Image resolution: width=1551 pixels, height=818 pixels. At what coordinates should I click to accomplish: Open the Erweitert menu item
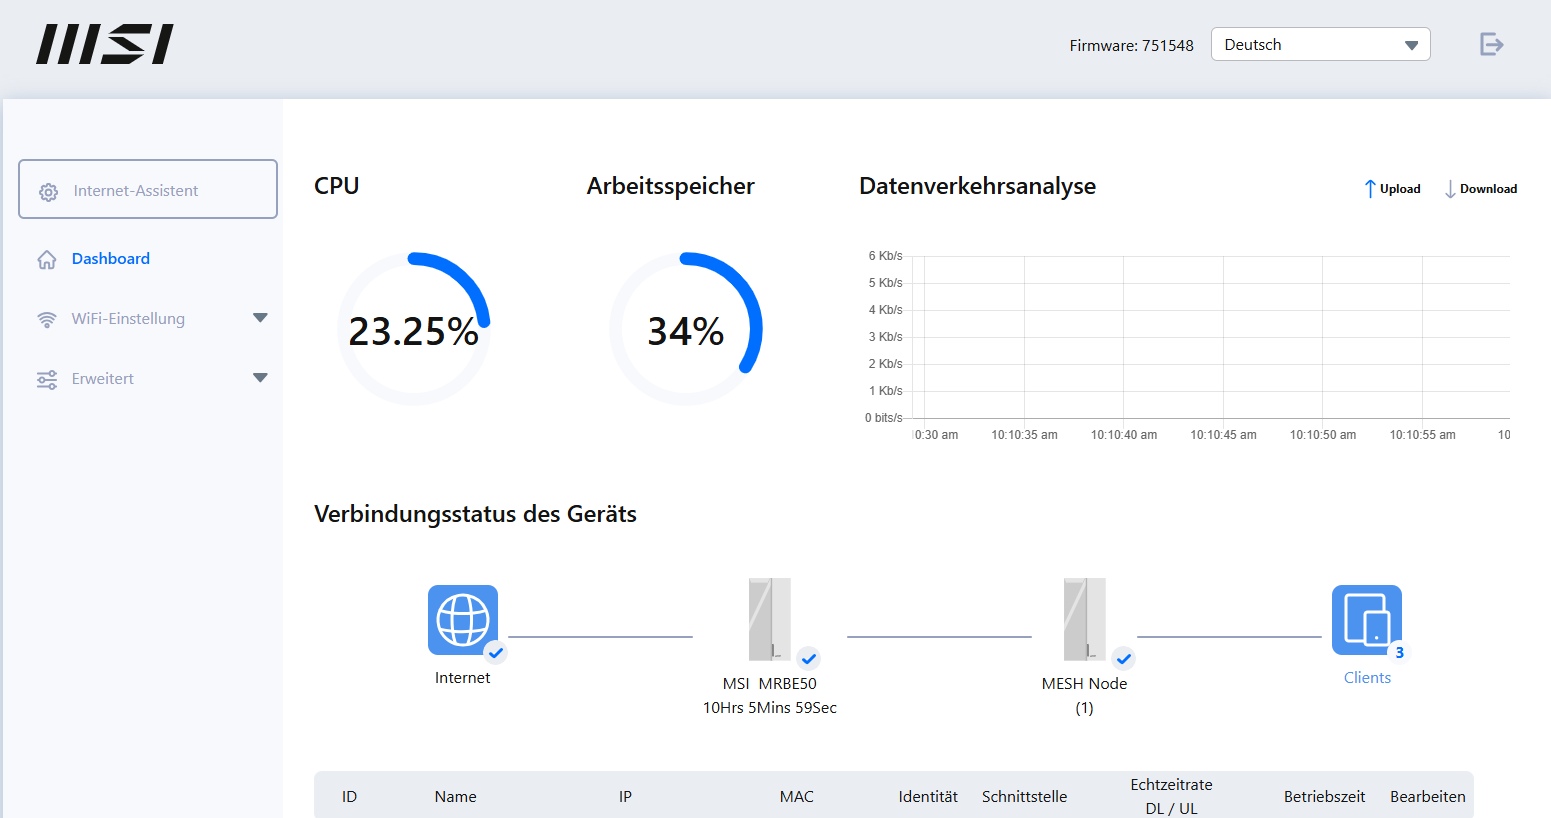[103, 379]
